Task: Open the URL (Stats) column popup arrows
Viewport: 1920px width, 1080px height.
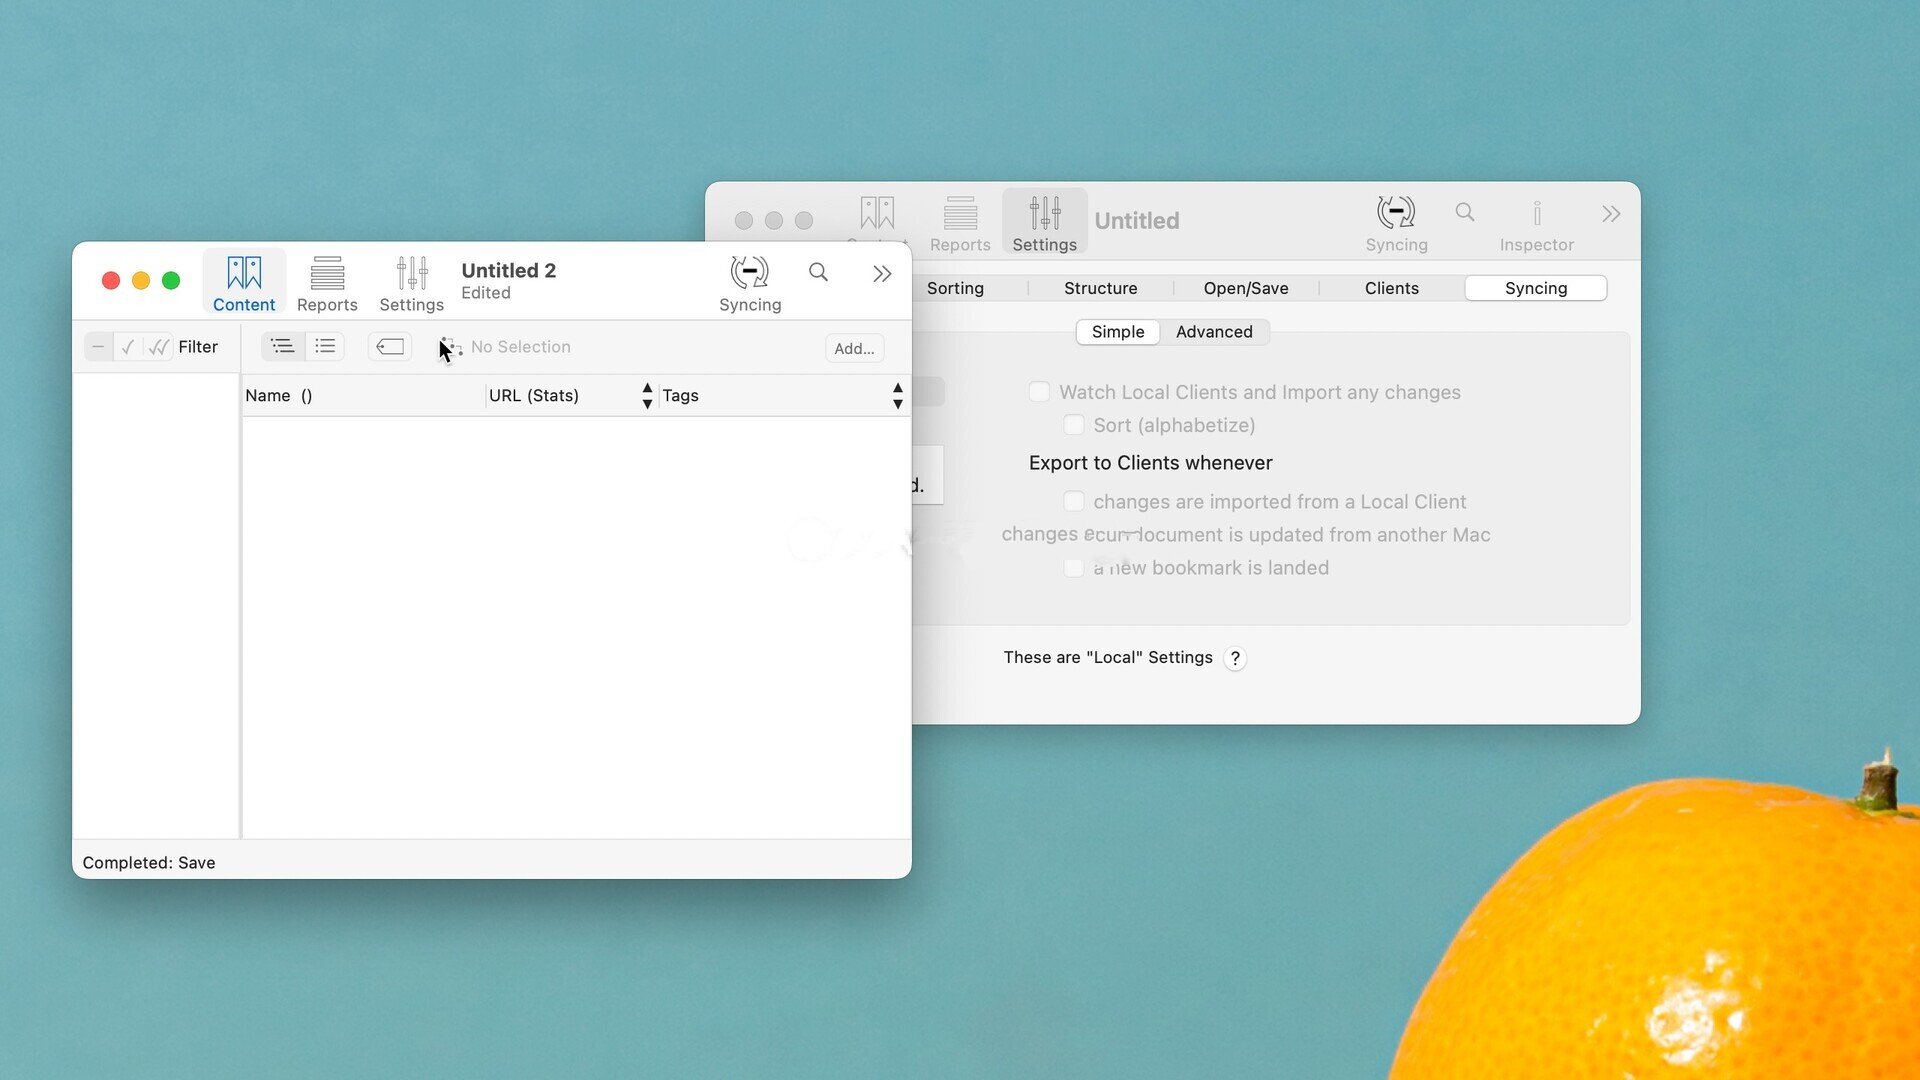Action: 647,395
